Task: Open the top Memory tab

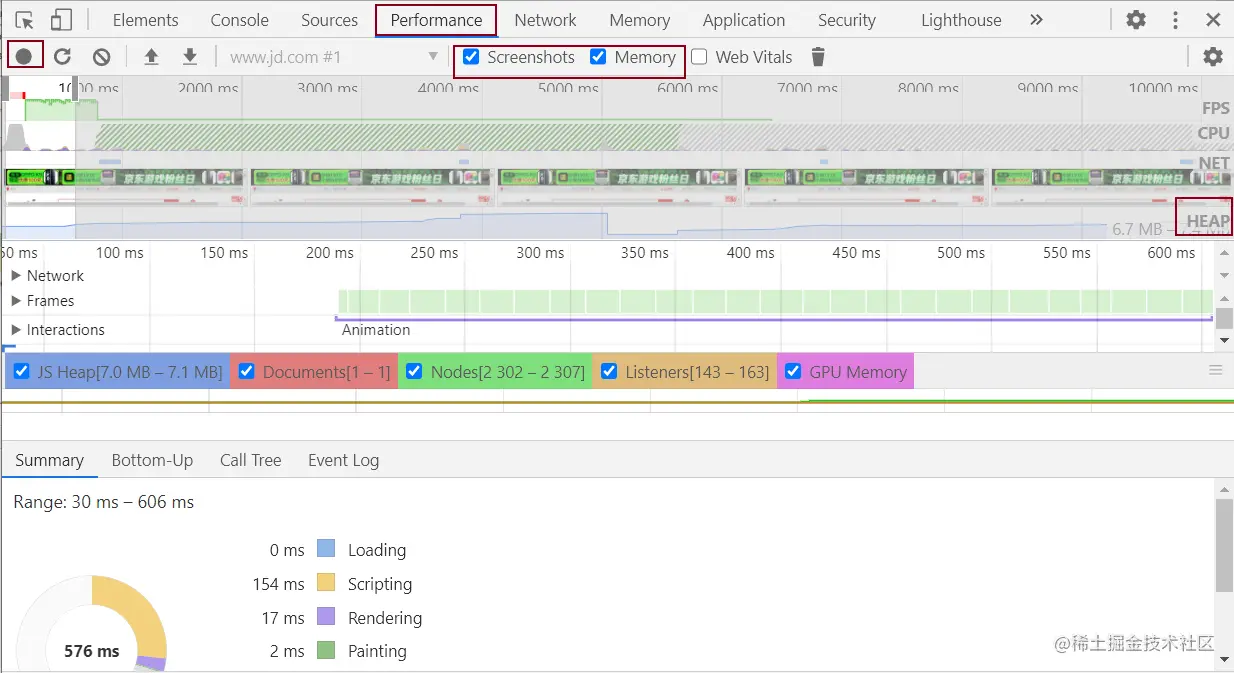Action: click(639, 20)
